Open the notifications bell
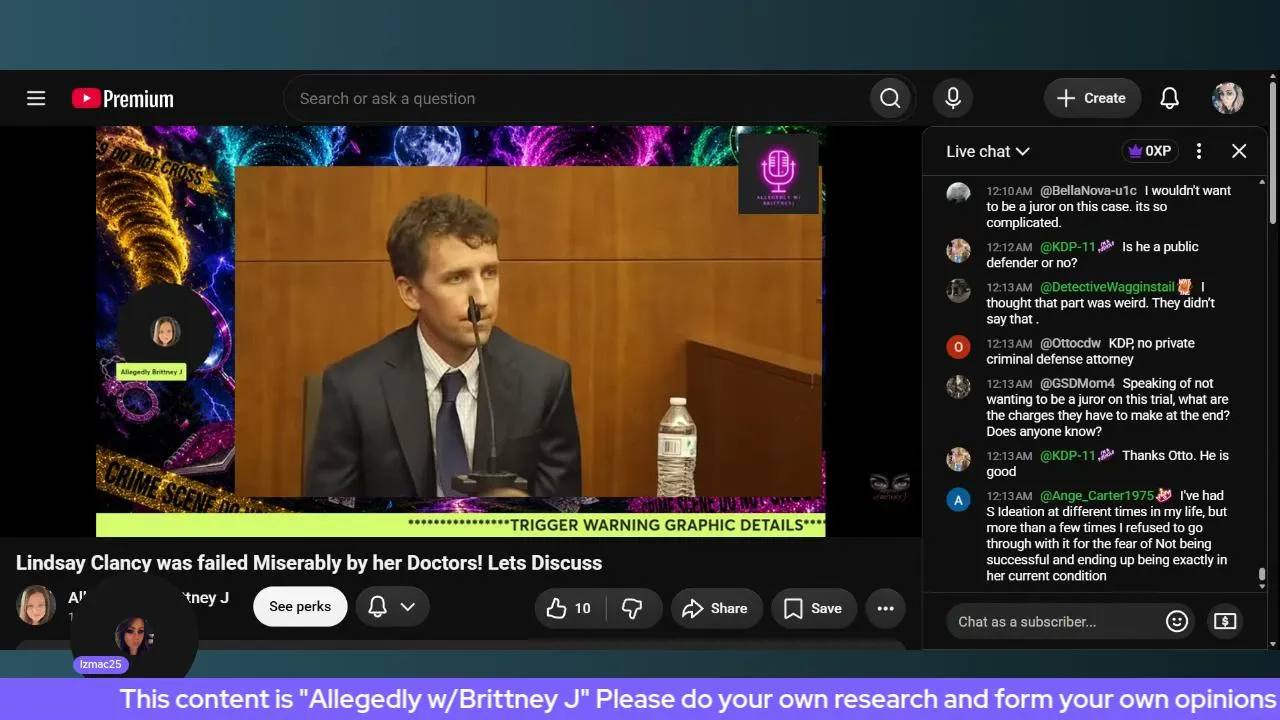Viewport: 1280px width, 720px height. [x=1169, y=98]
